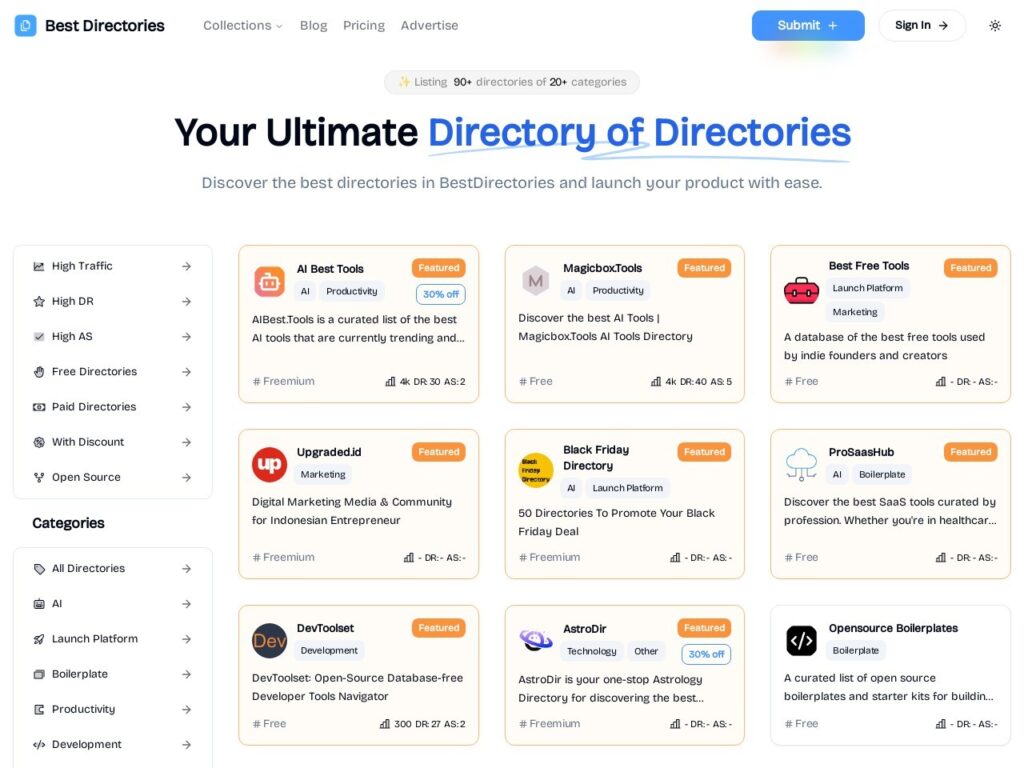This screenshot has height=768, width=1024.
Task: Click the Best Free Tools toolbox logo
Action: (801, 291)
